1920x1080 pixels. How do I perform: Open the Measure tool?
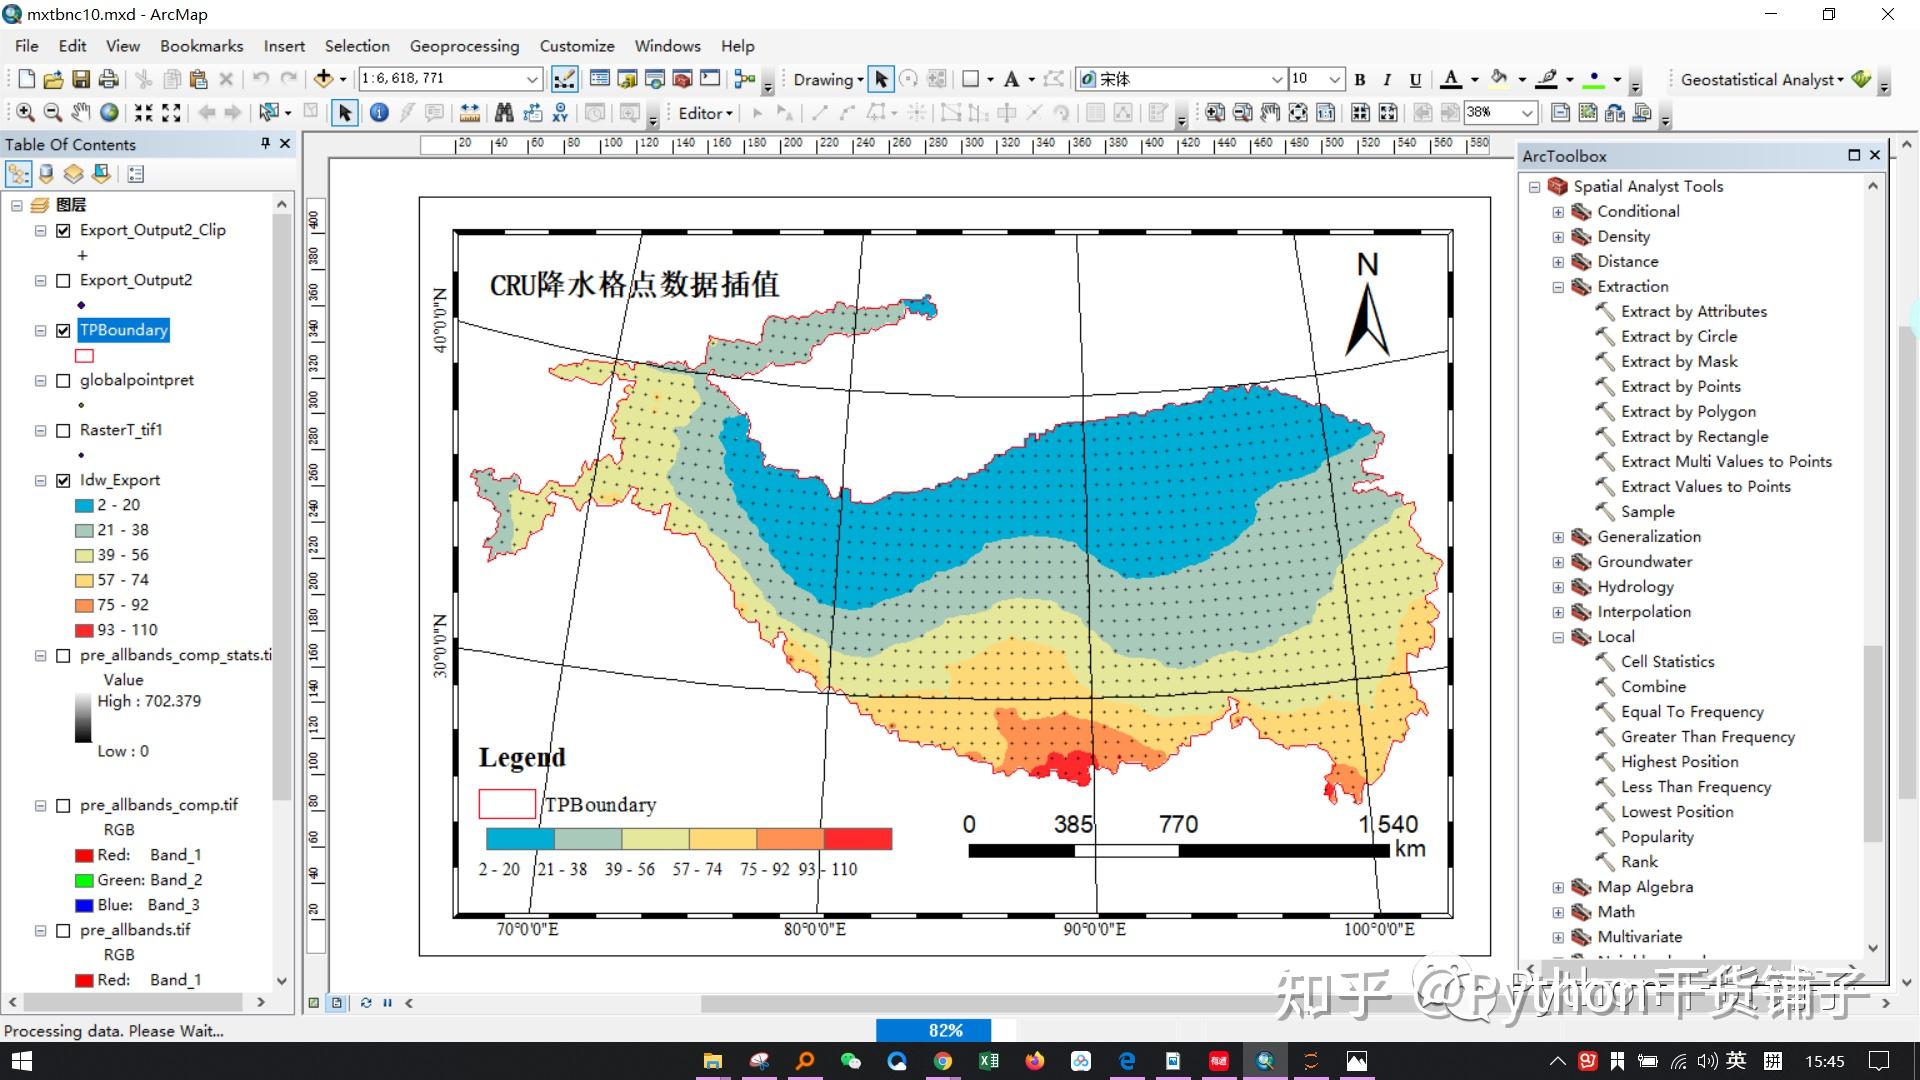point(470,112)
